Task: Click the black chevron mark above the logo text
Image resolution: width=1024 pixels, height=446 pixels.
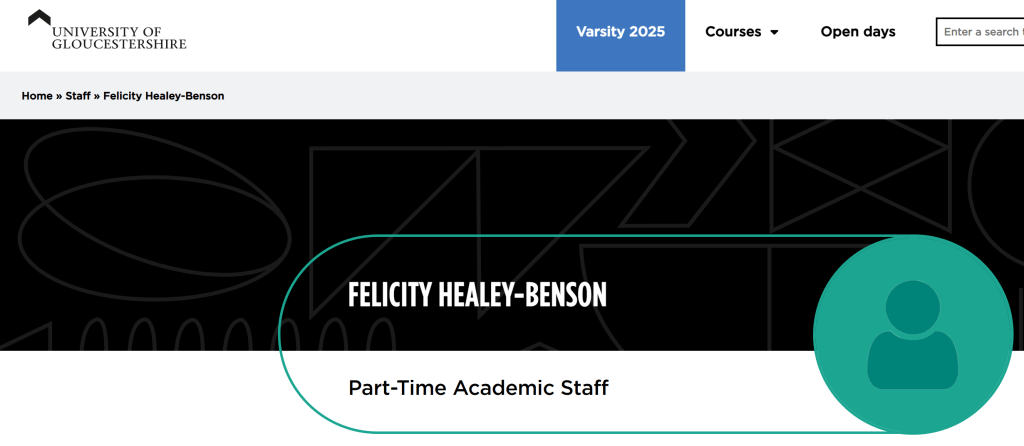Action: click(40, 17)
